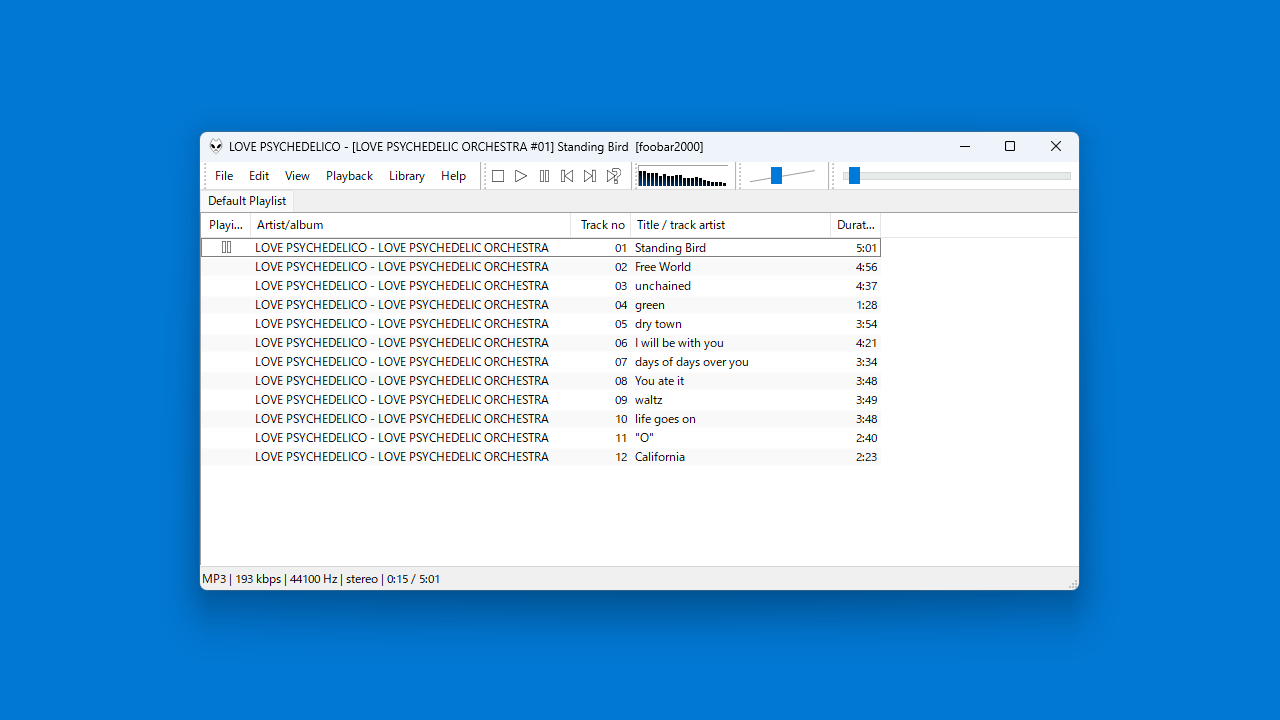The width and height of the screenshot is (1280, 720).
Task: Sort by Track no column header
Action: (x=601, y=225)
